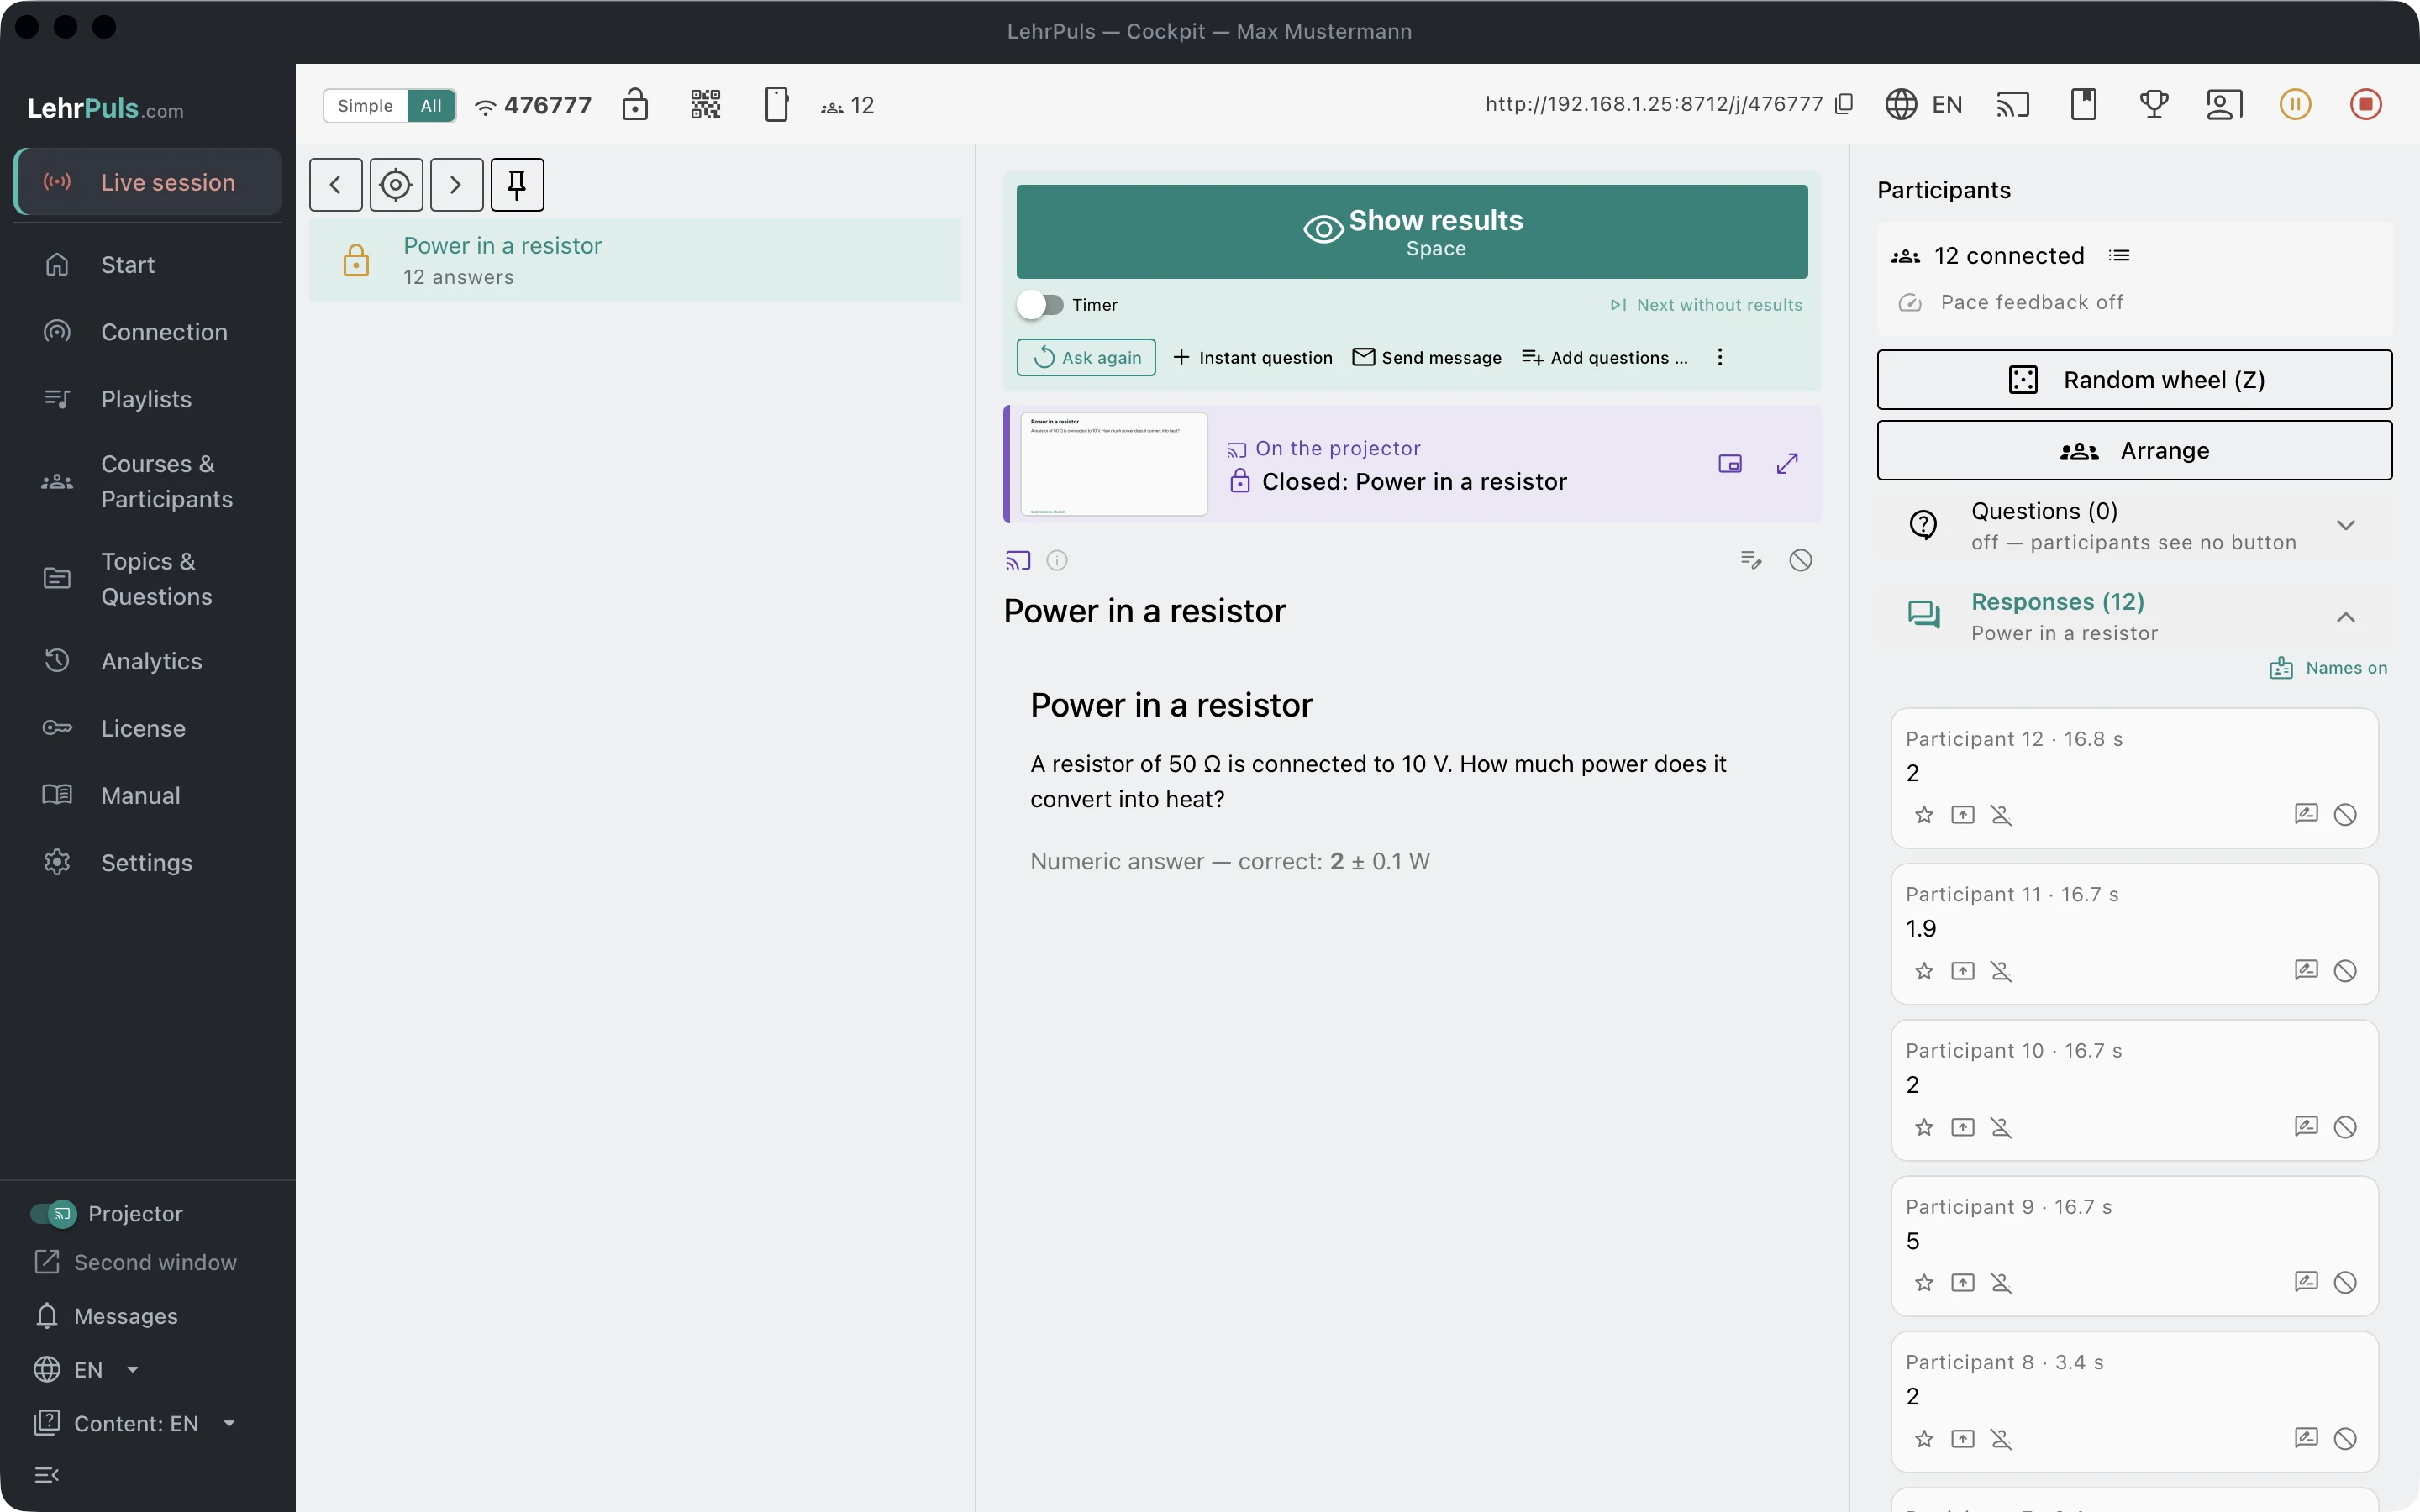Click the Show results button
Viewport: 2420px width, 1512px height.
click(1412, 232)
